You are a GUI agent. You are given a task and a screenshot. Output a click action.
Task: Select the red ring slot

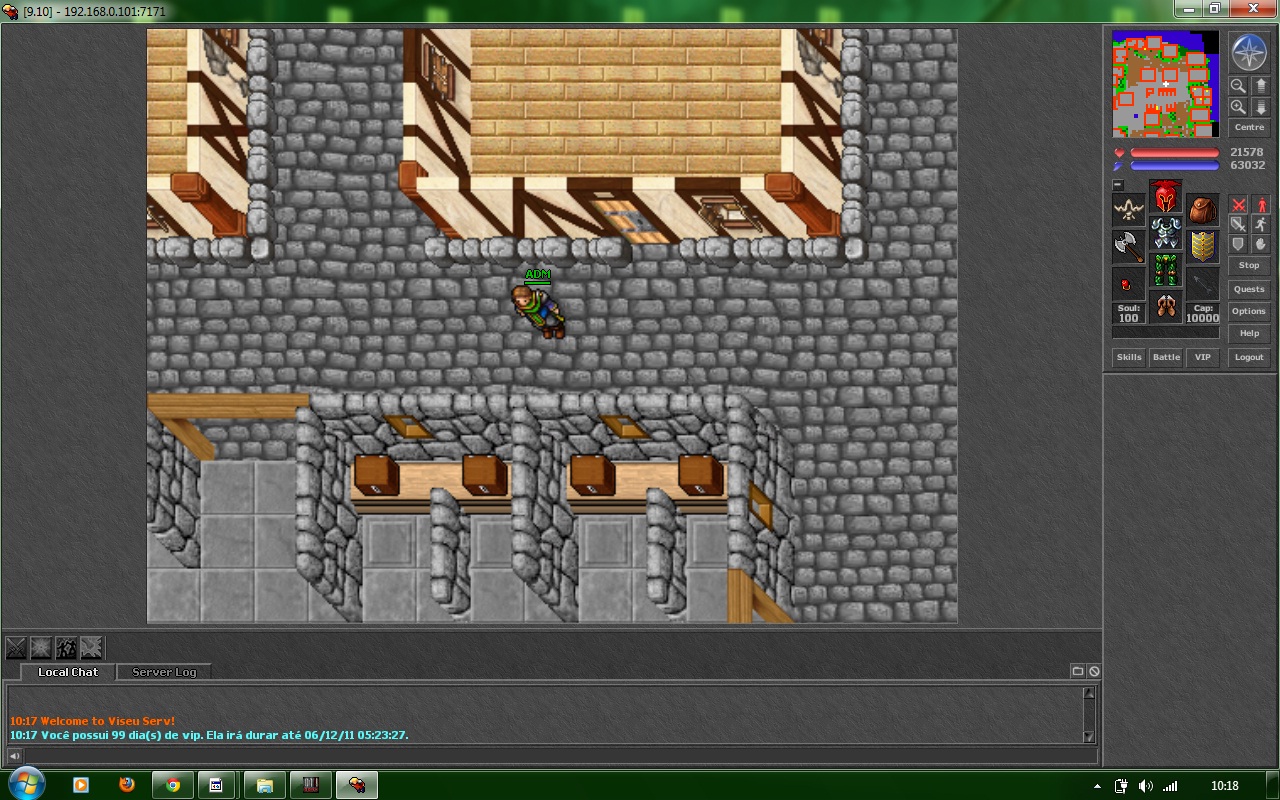click(1129, 284)
